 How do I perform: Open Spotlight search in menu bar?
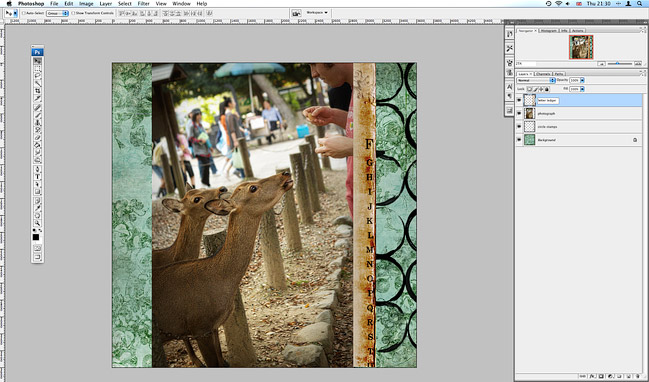point(639,4)
